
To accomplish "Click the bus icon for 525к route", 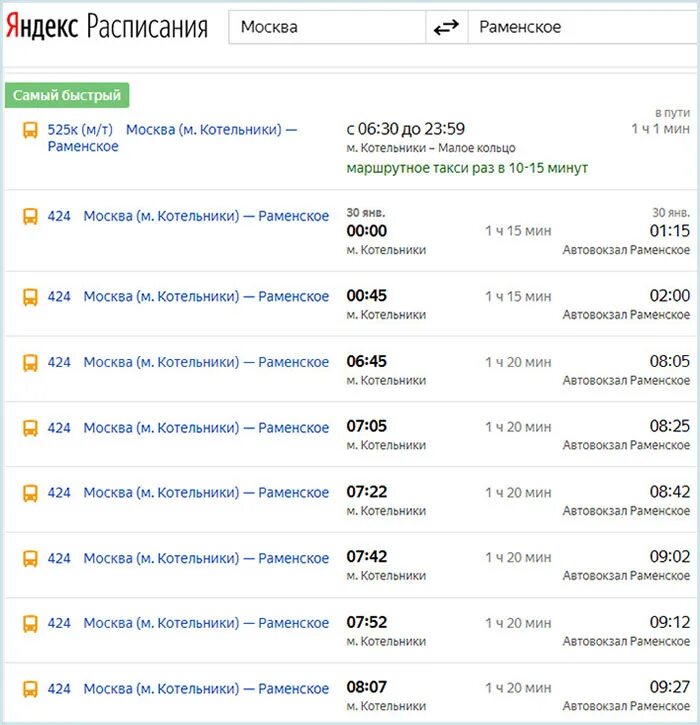I will pos(31,130).
